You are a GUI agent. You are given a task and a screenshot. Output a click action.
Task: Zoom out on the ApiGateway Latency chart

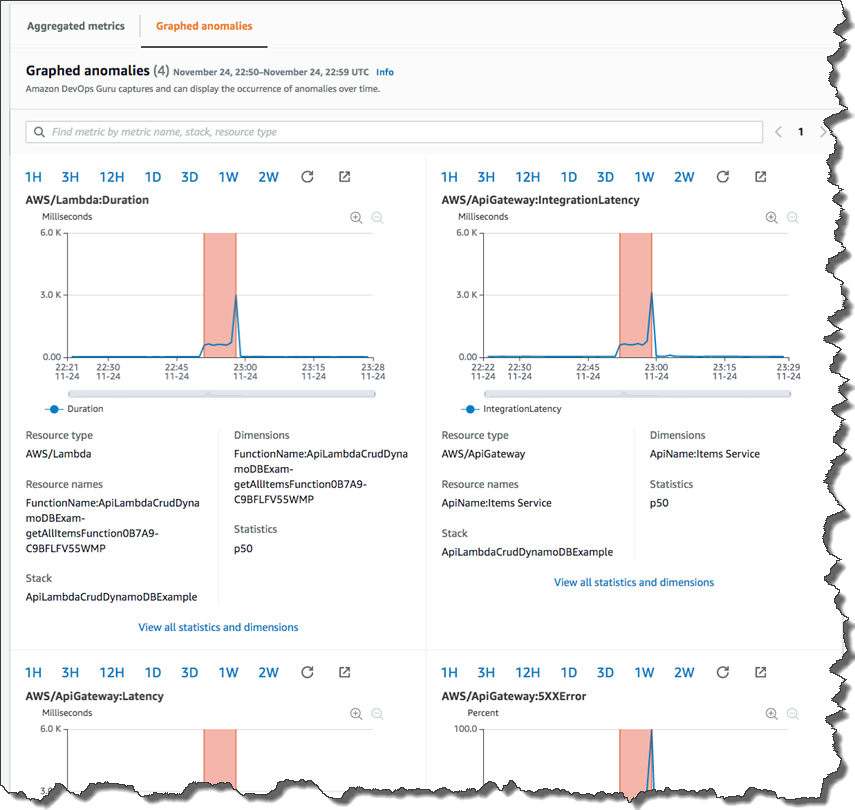[x=377, y=713]
